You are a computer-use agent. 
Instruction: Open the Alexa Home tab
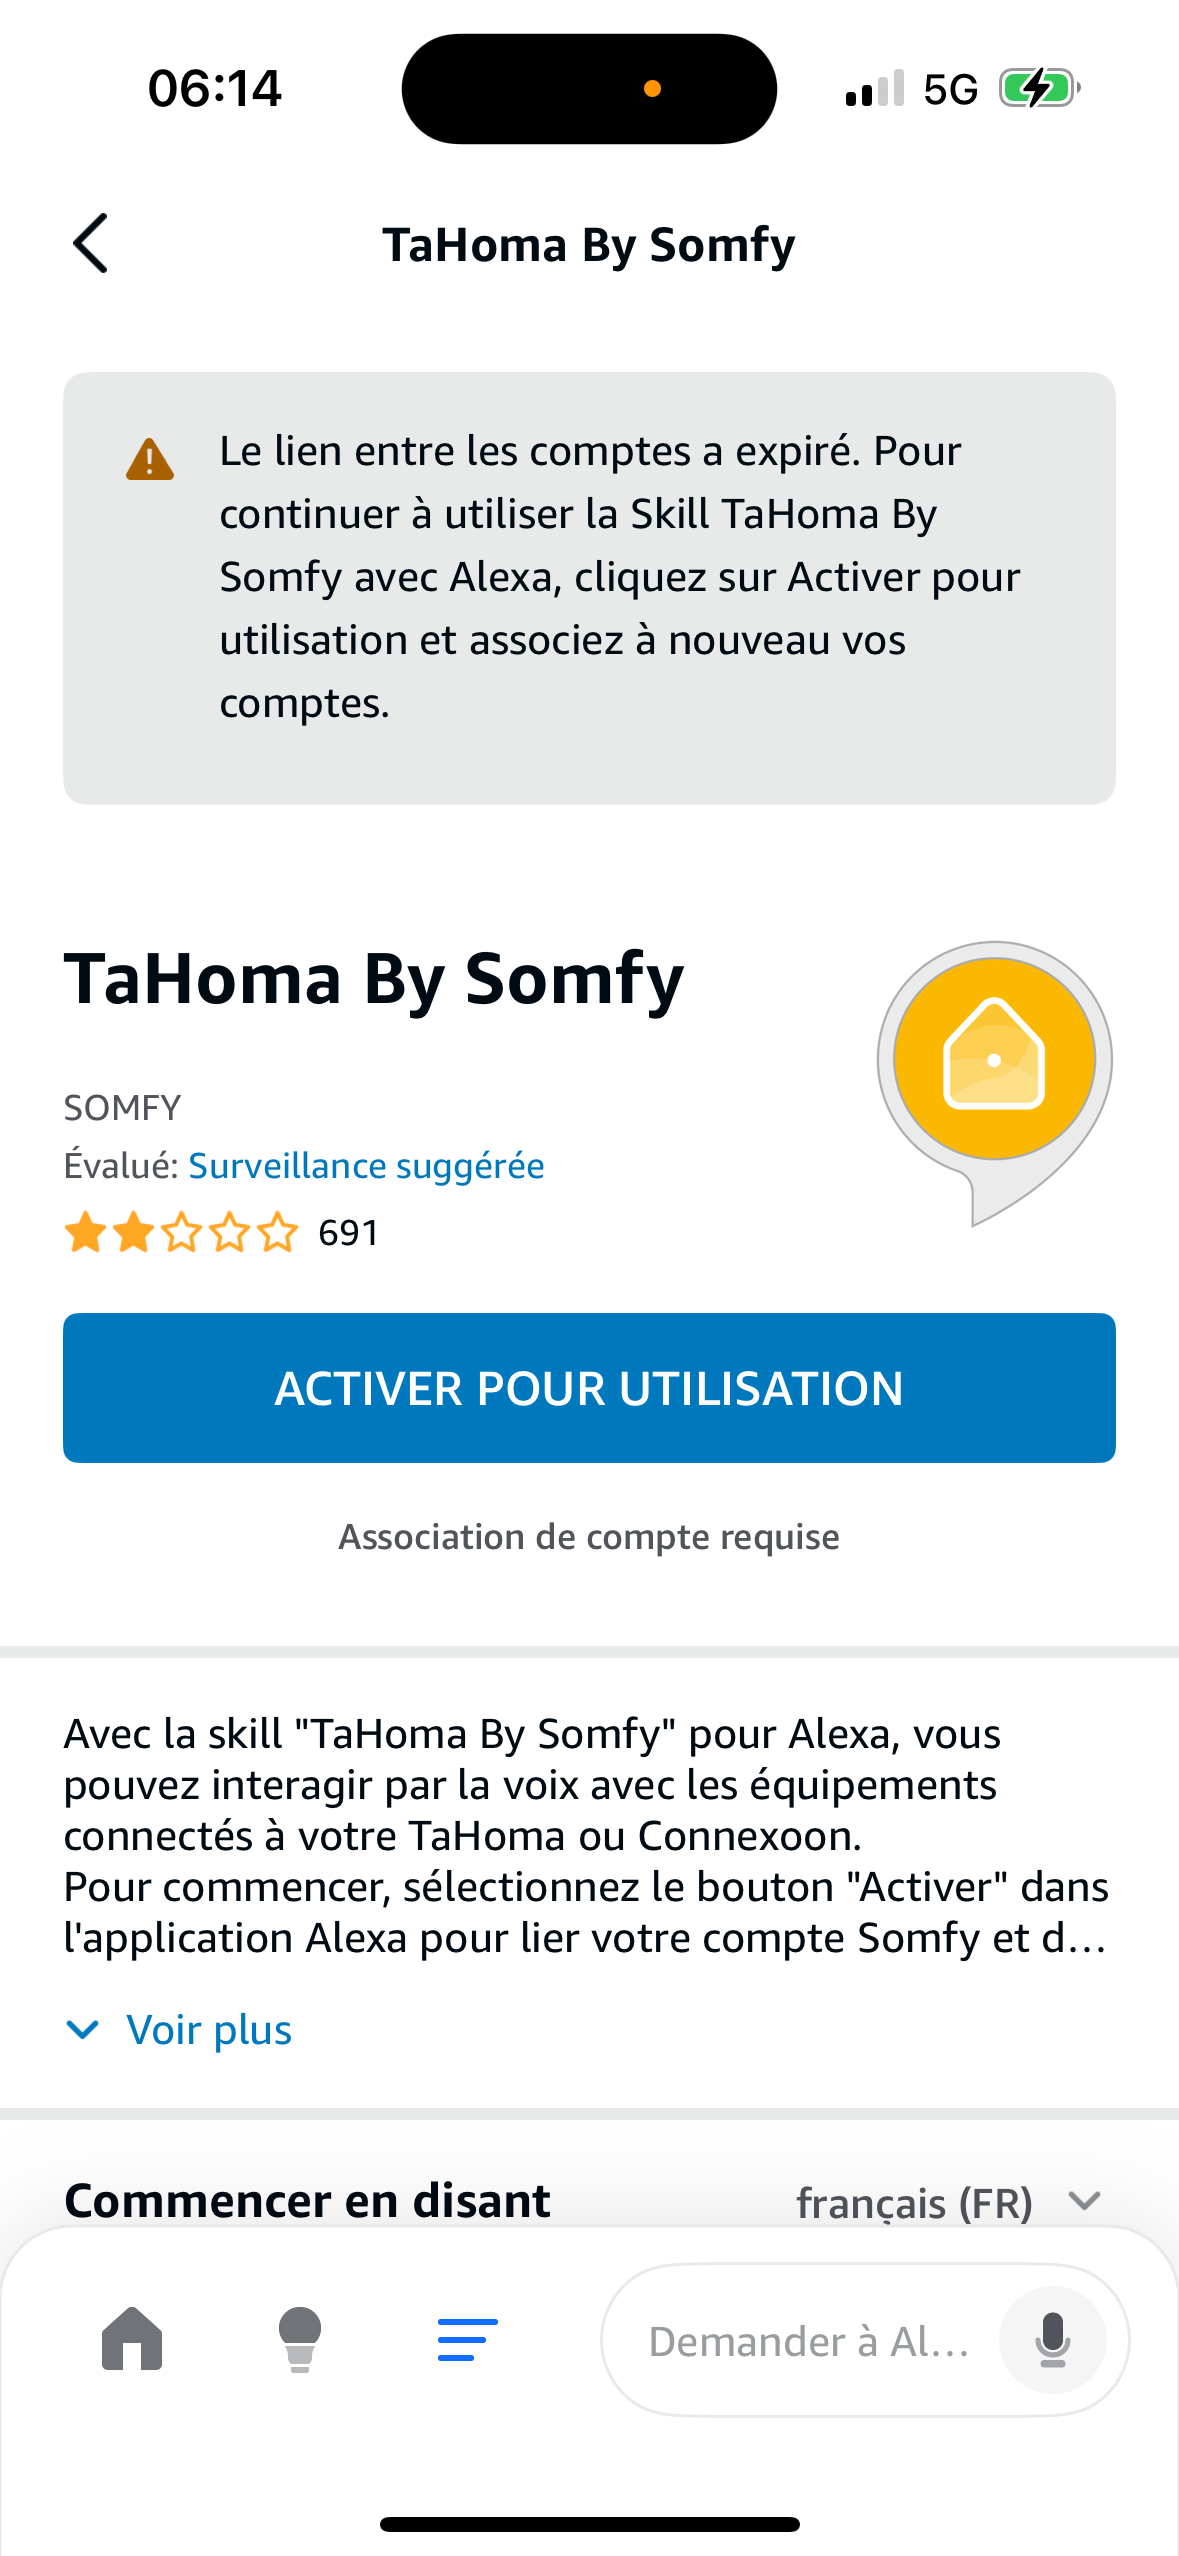pyautogui.click(x=132, y=2339)
